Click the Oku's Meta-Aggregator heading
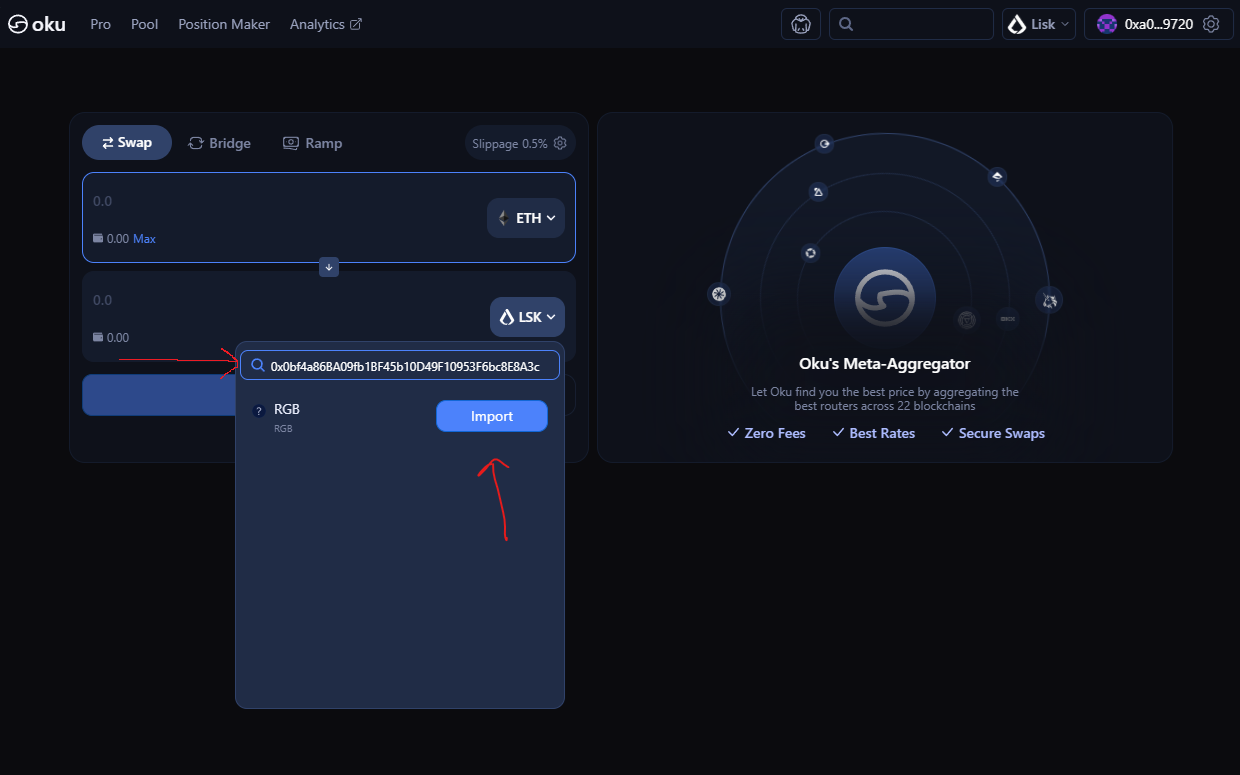 coord(885,364)
